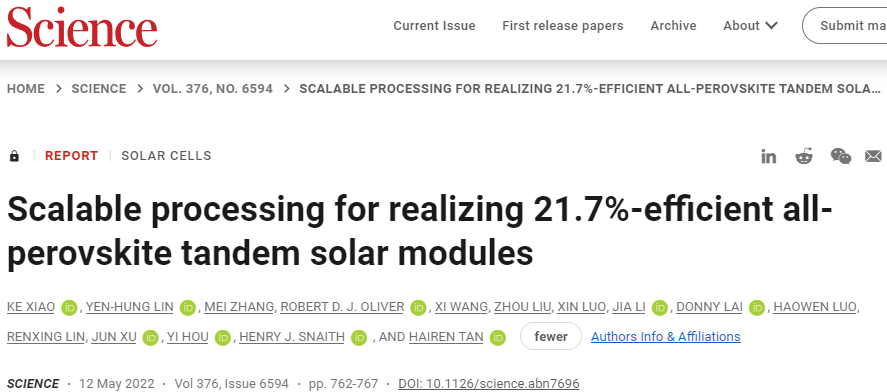Click the Submit manuscript button
The width and height of the screenshot is (887, 392).
(845, 25)
